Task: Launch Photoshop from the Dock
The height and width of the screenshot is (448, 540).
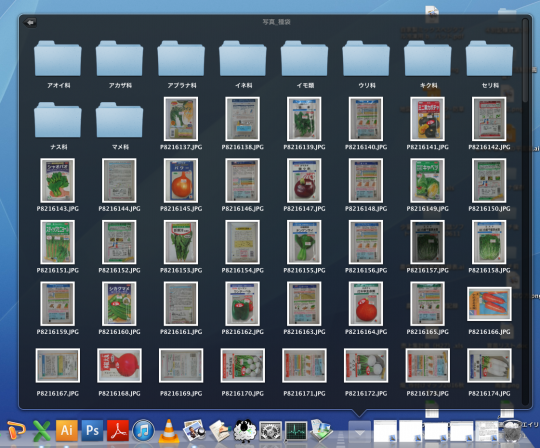Action: 92,430
